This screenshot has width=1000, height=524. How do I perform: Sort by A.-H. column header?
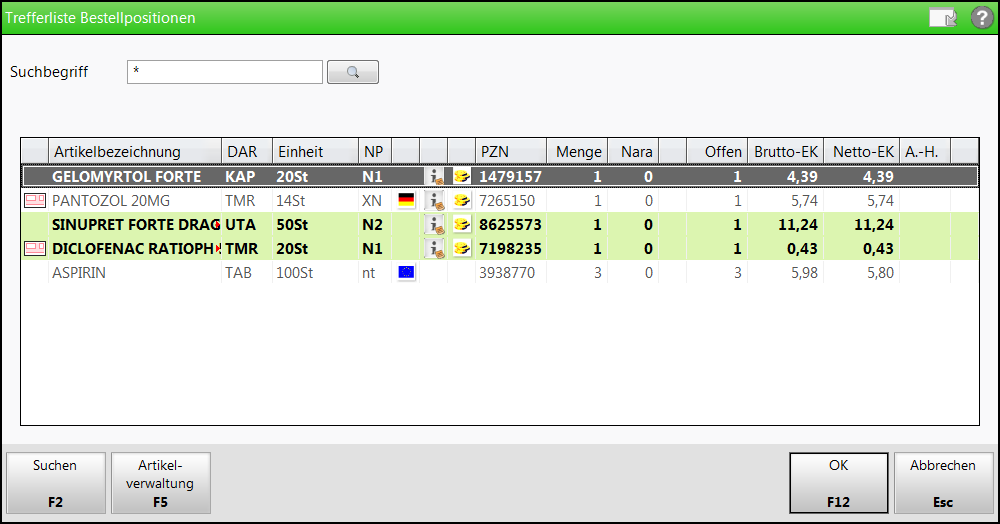[925, 152]
